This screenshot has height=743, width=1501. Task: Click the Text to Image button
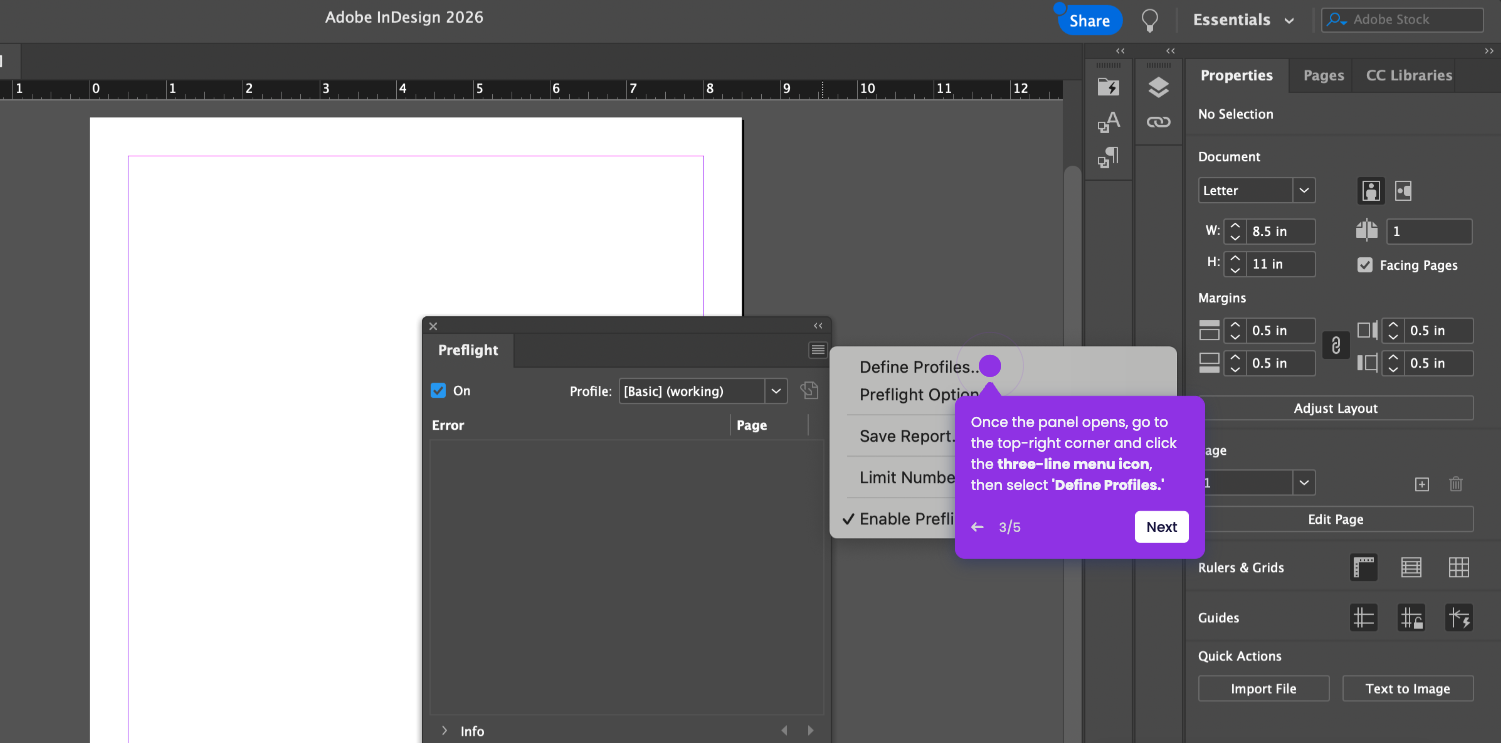point(1407,688)
